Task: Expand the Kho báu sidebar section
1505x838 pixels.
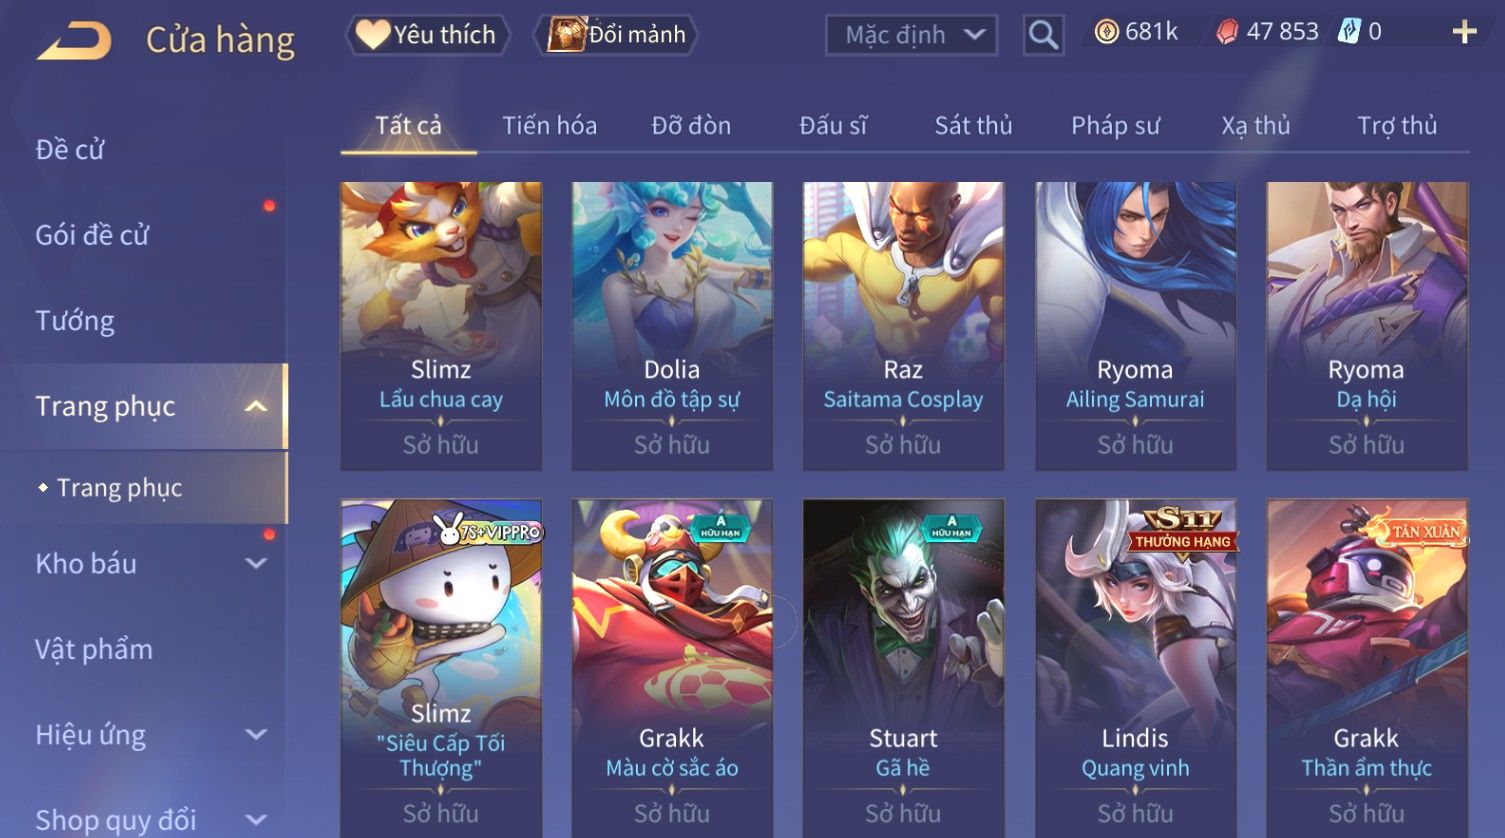Action: [x=256, y=563]
